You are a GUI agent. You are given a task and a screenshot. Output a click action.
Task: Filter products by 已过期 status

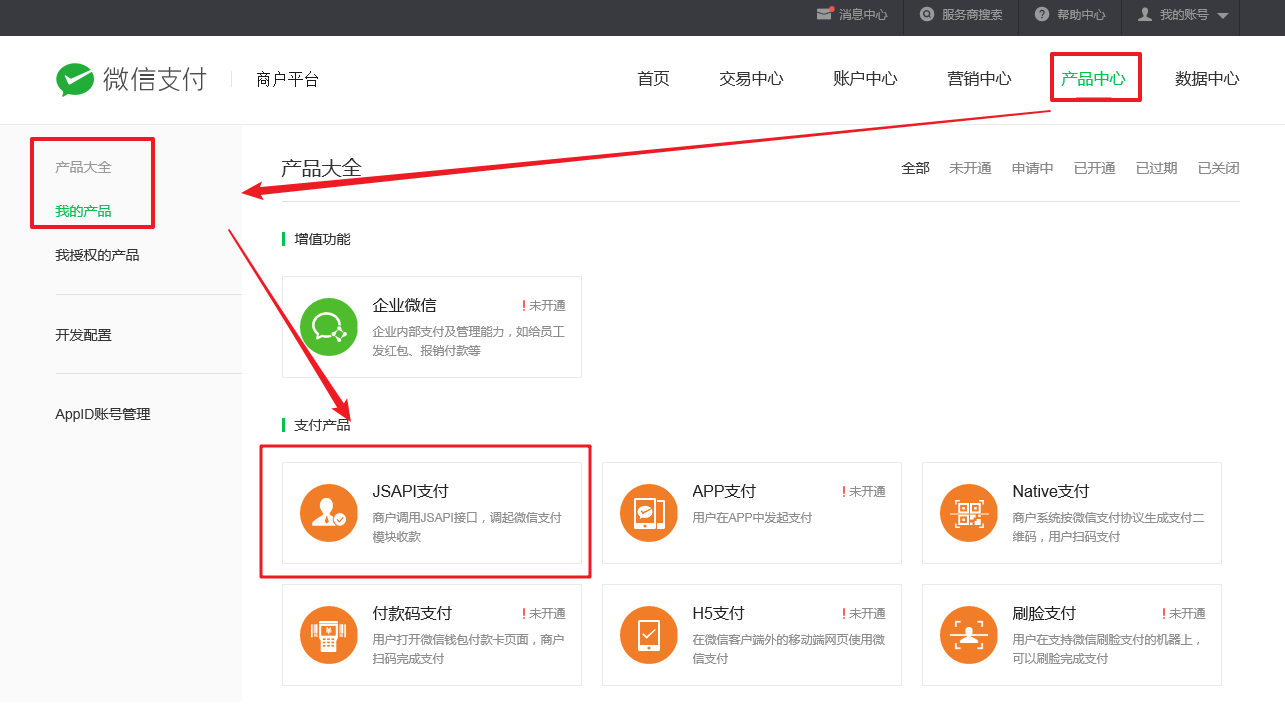click(1156, 168)
